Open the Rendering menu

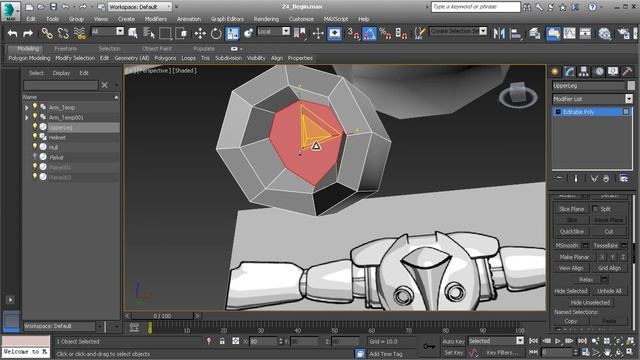coord(266,19)
